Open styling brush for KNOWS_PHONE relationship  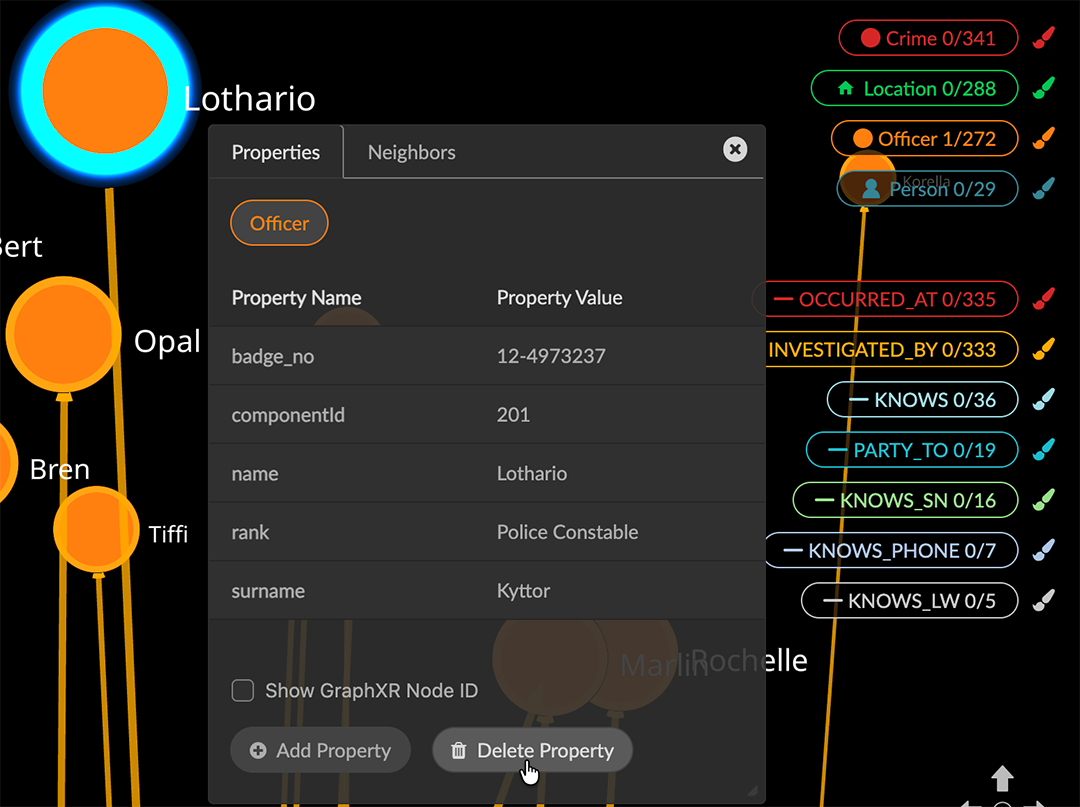click(1042, 550)
